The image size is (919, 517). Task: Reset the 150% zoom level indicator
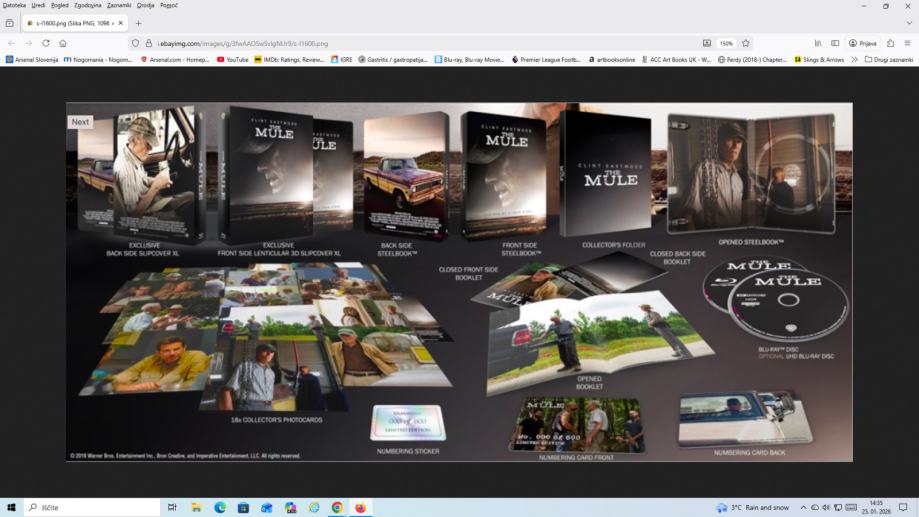click(x=726, y=43)
